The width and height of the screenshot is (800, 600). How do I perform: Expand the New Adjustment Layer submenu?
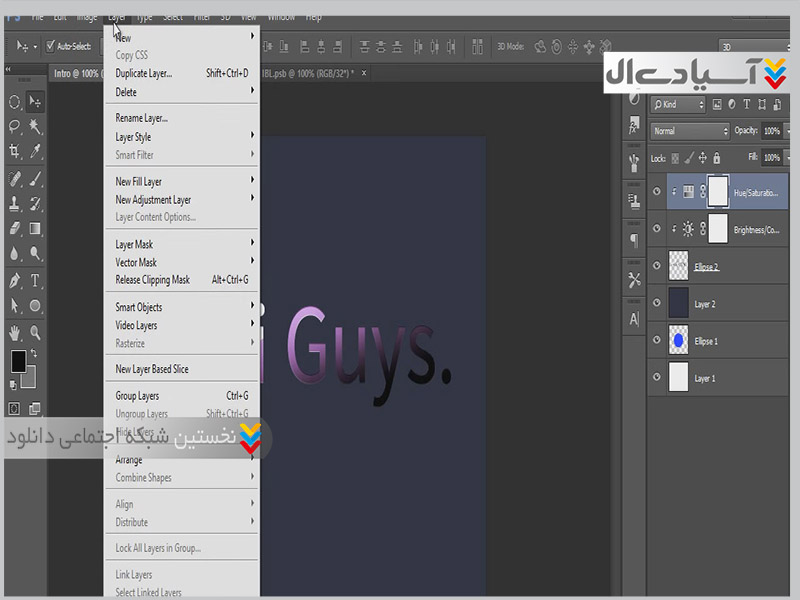point(153,200)
